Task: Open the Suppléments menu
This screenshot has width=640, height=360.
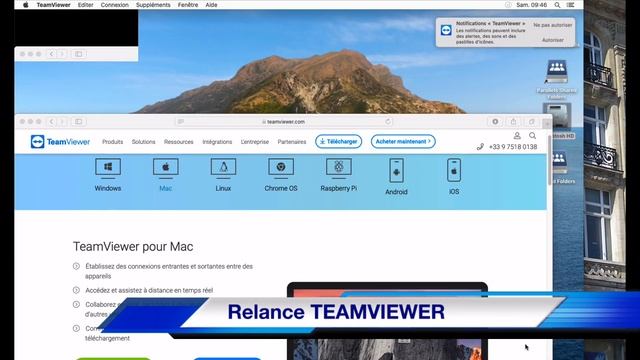Action: (x=153, y=5)
